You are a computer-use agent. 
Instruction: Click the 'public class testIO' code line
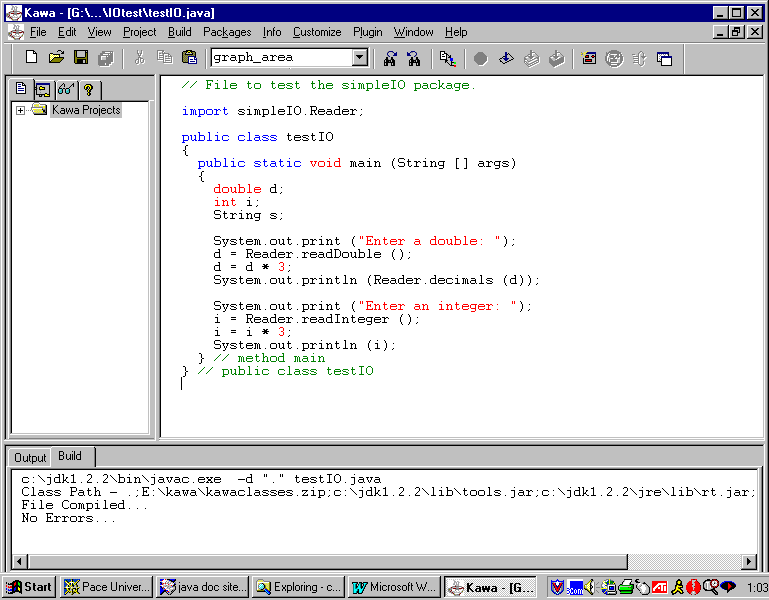click(x=257, y=137)
